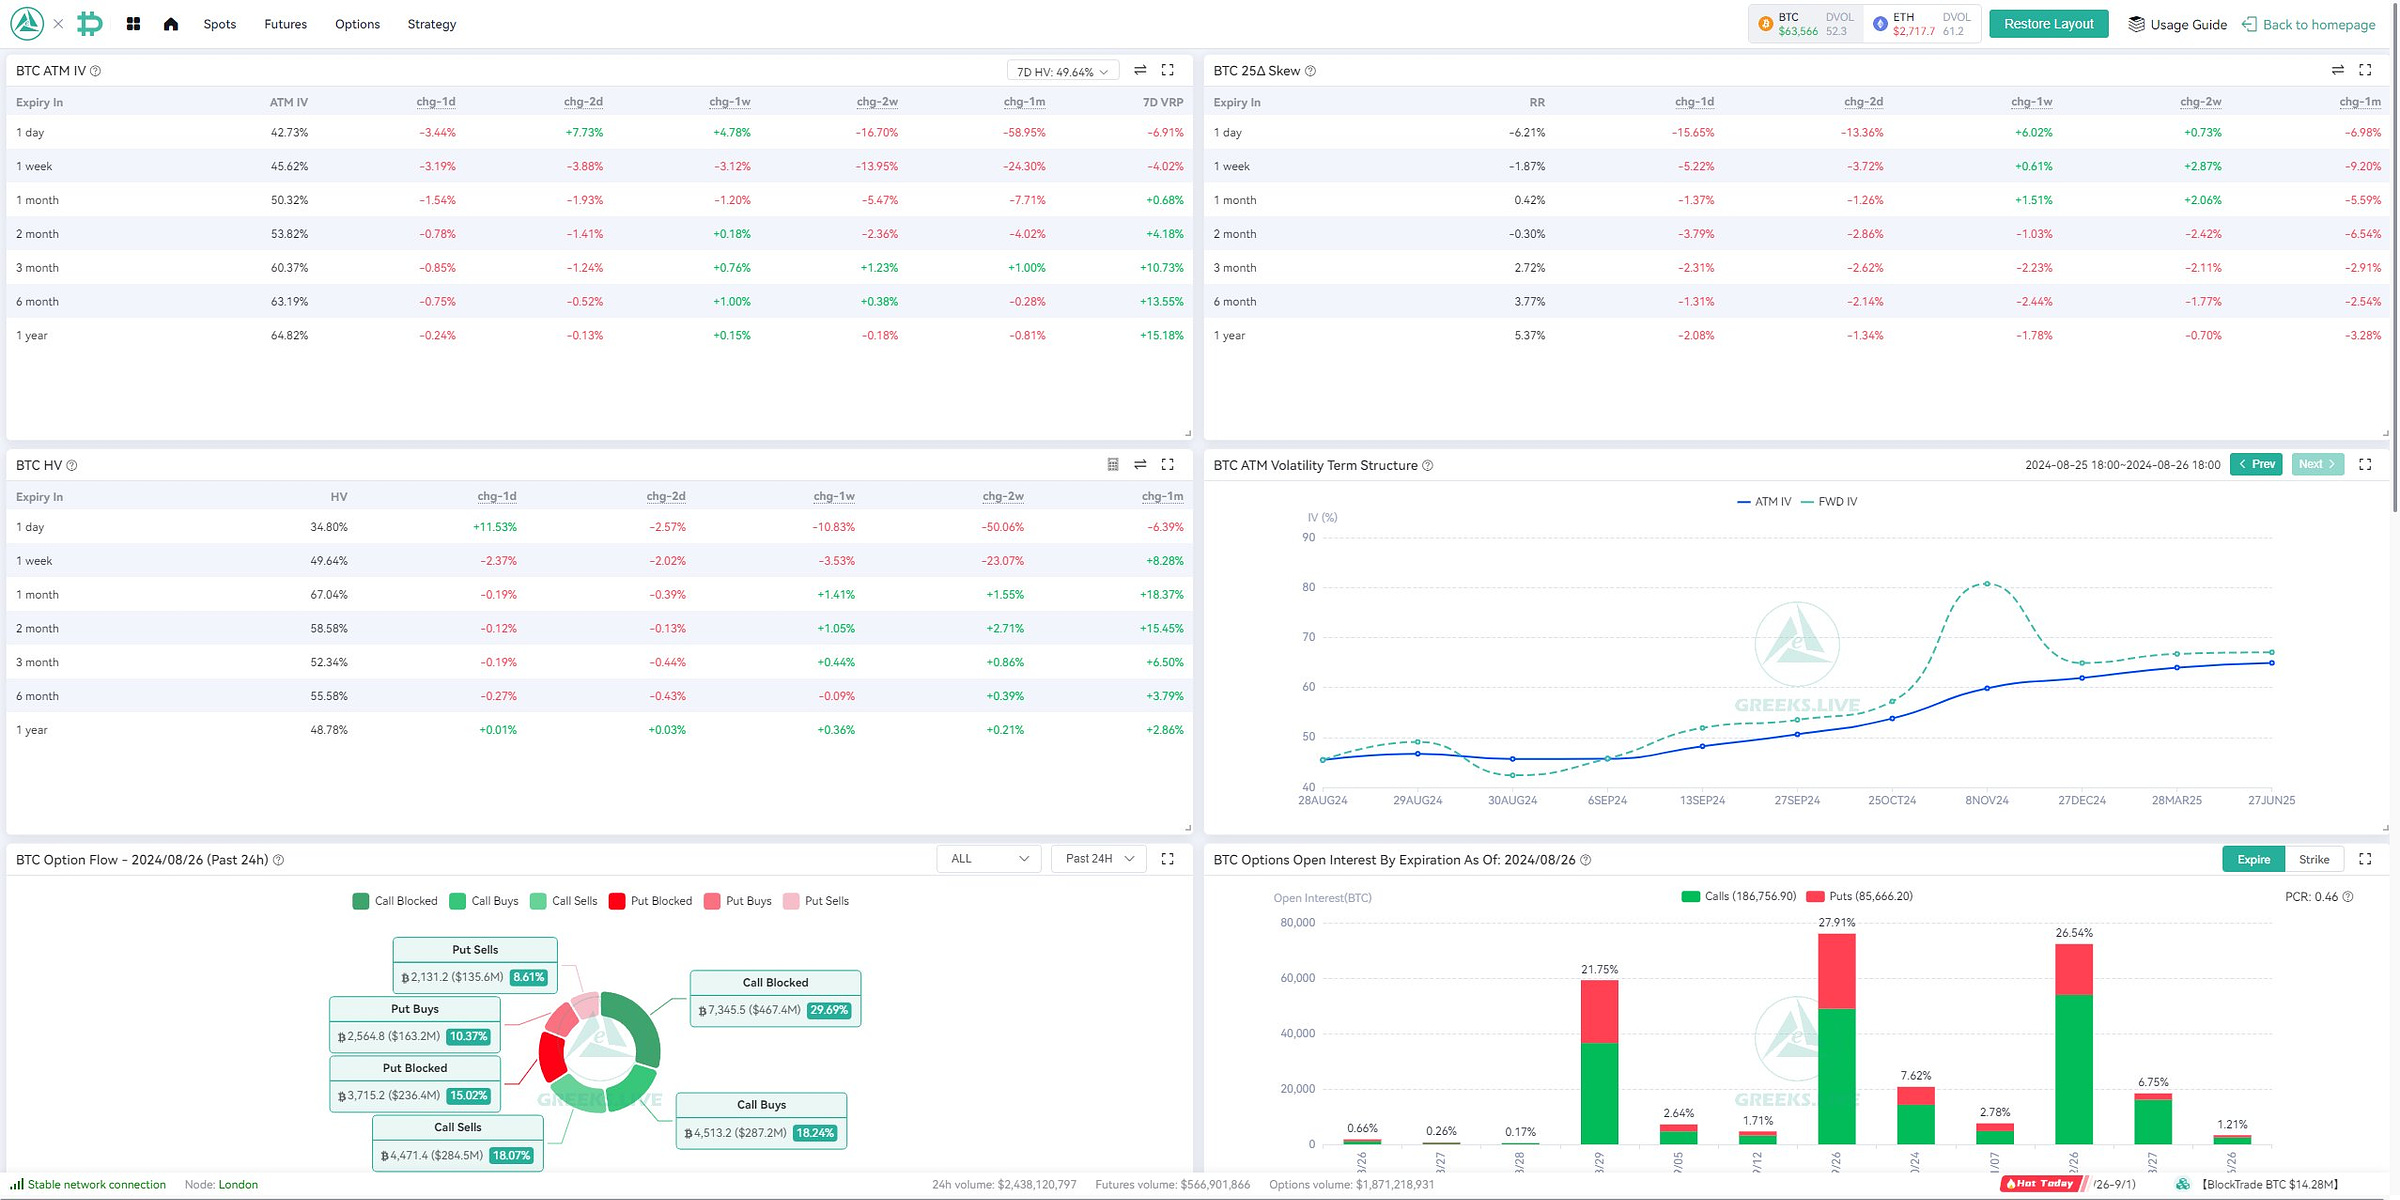Click the help icon next to PCR: 0.46

tap(2348, 897)
